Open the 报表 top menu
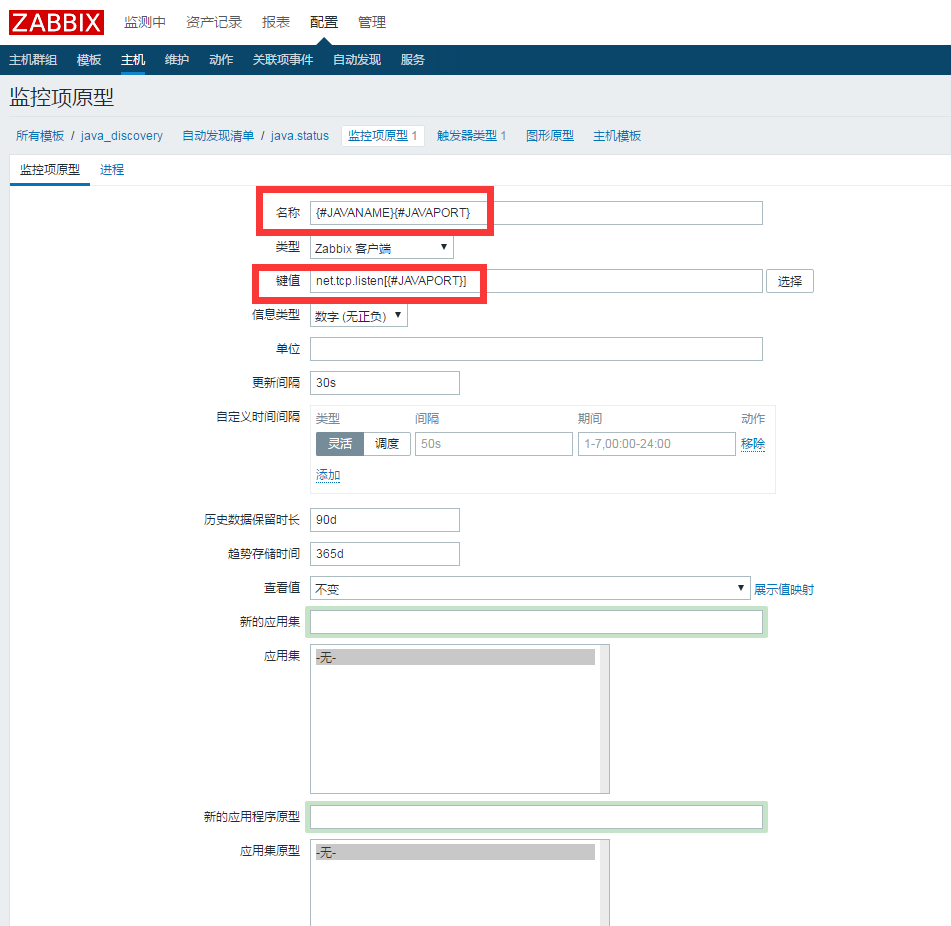Screen dimensions: 951x926 [x=276, y=22]
